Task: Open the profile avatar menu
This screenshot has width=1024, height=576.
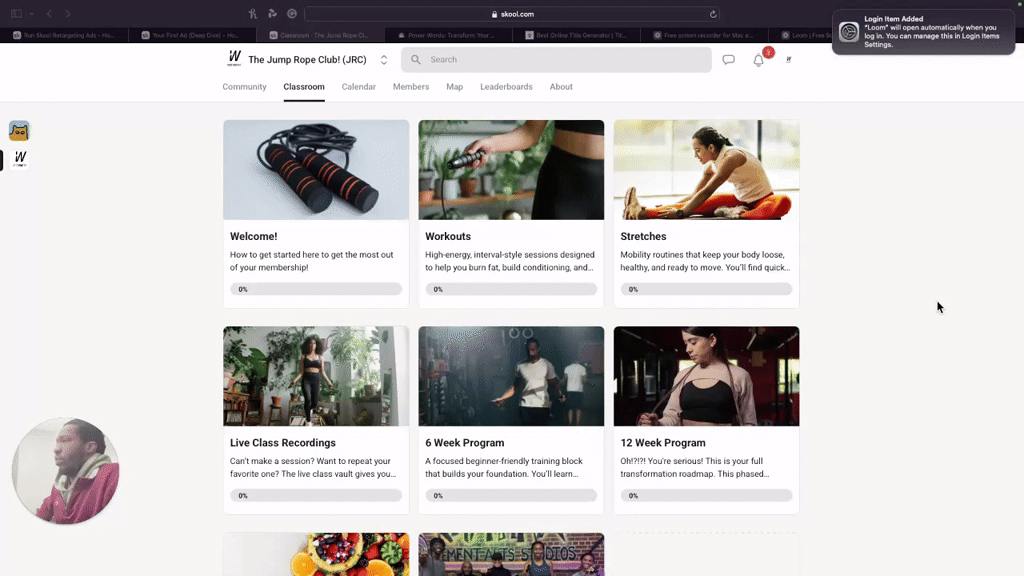Action: (788, 59)
